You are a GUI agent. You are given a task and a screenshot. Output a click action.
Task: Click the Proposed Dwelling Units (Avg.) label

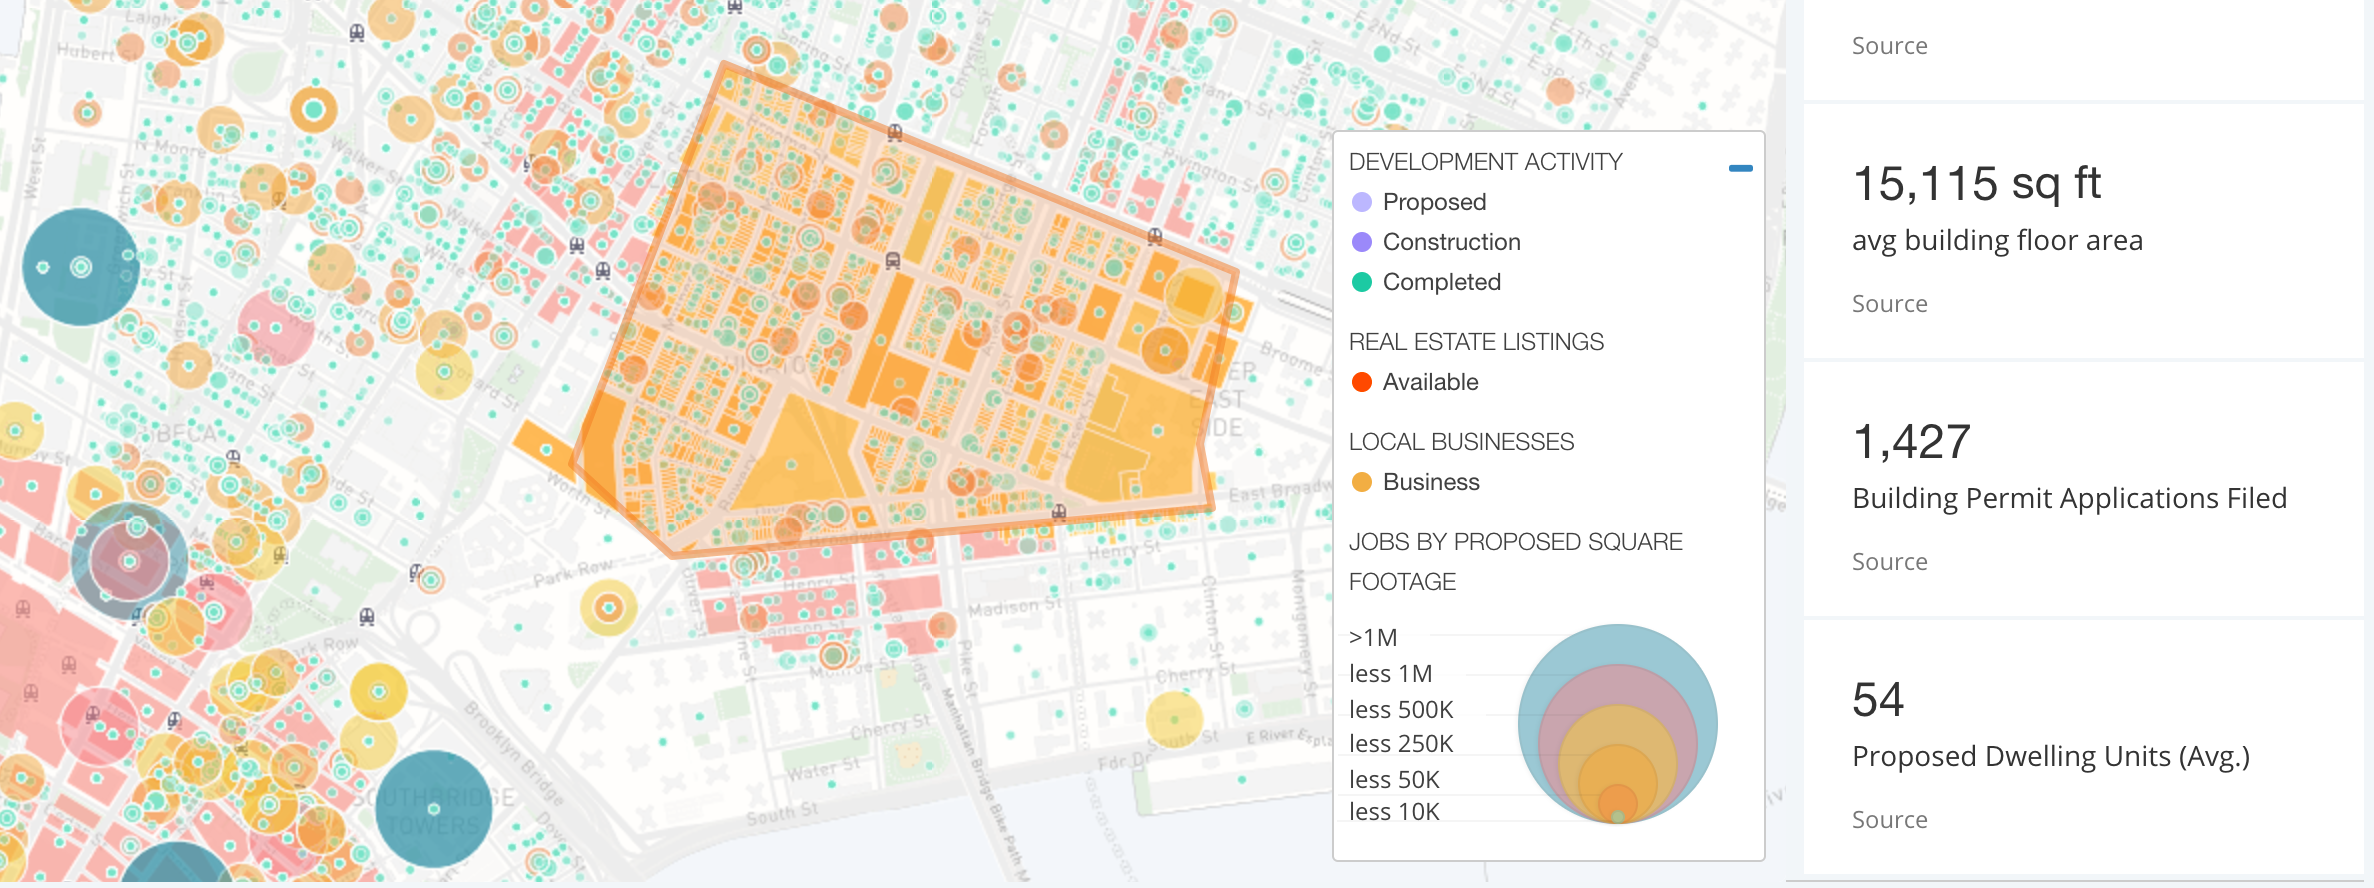pos(2050,757)
